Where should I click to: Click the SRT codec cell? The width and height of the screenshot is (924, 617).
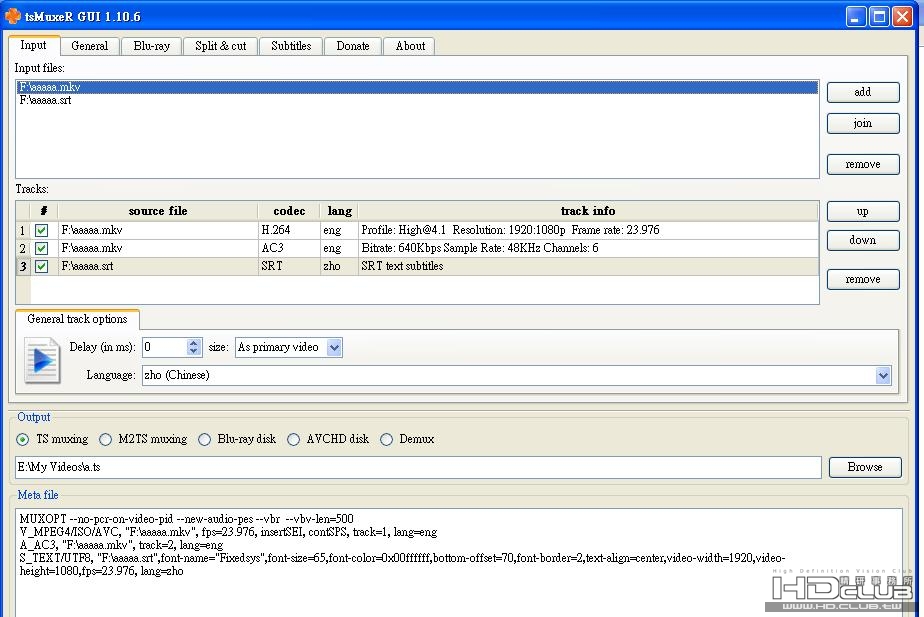click(288, 266)
